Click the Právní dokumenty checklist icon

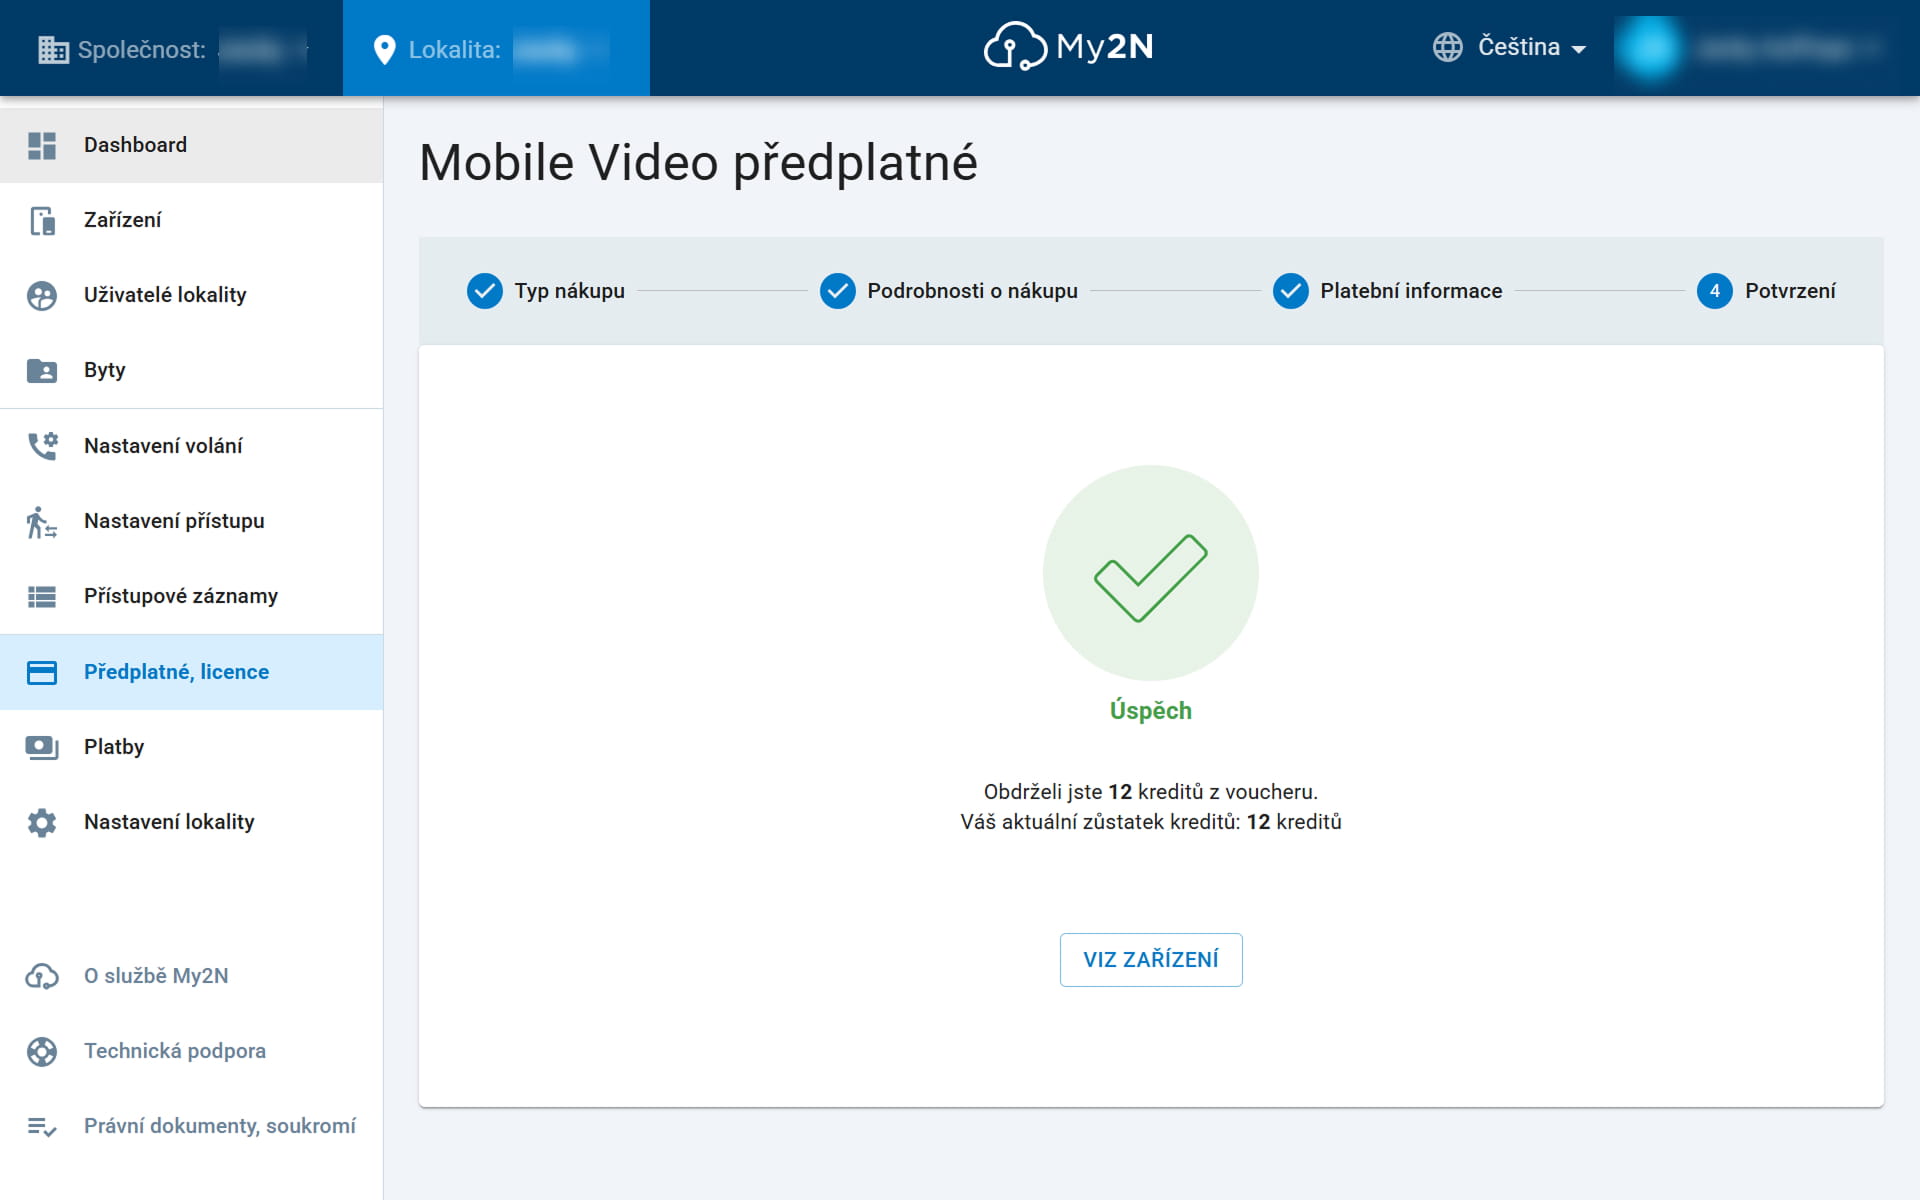pos(42,1126)
